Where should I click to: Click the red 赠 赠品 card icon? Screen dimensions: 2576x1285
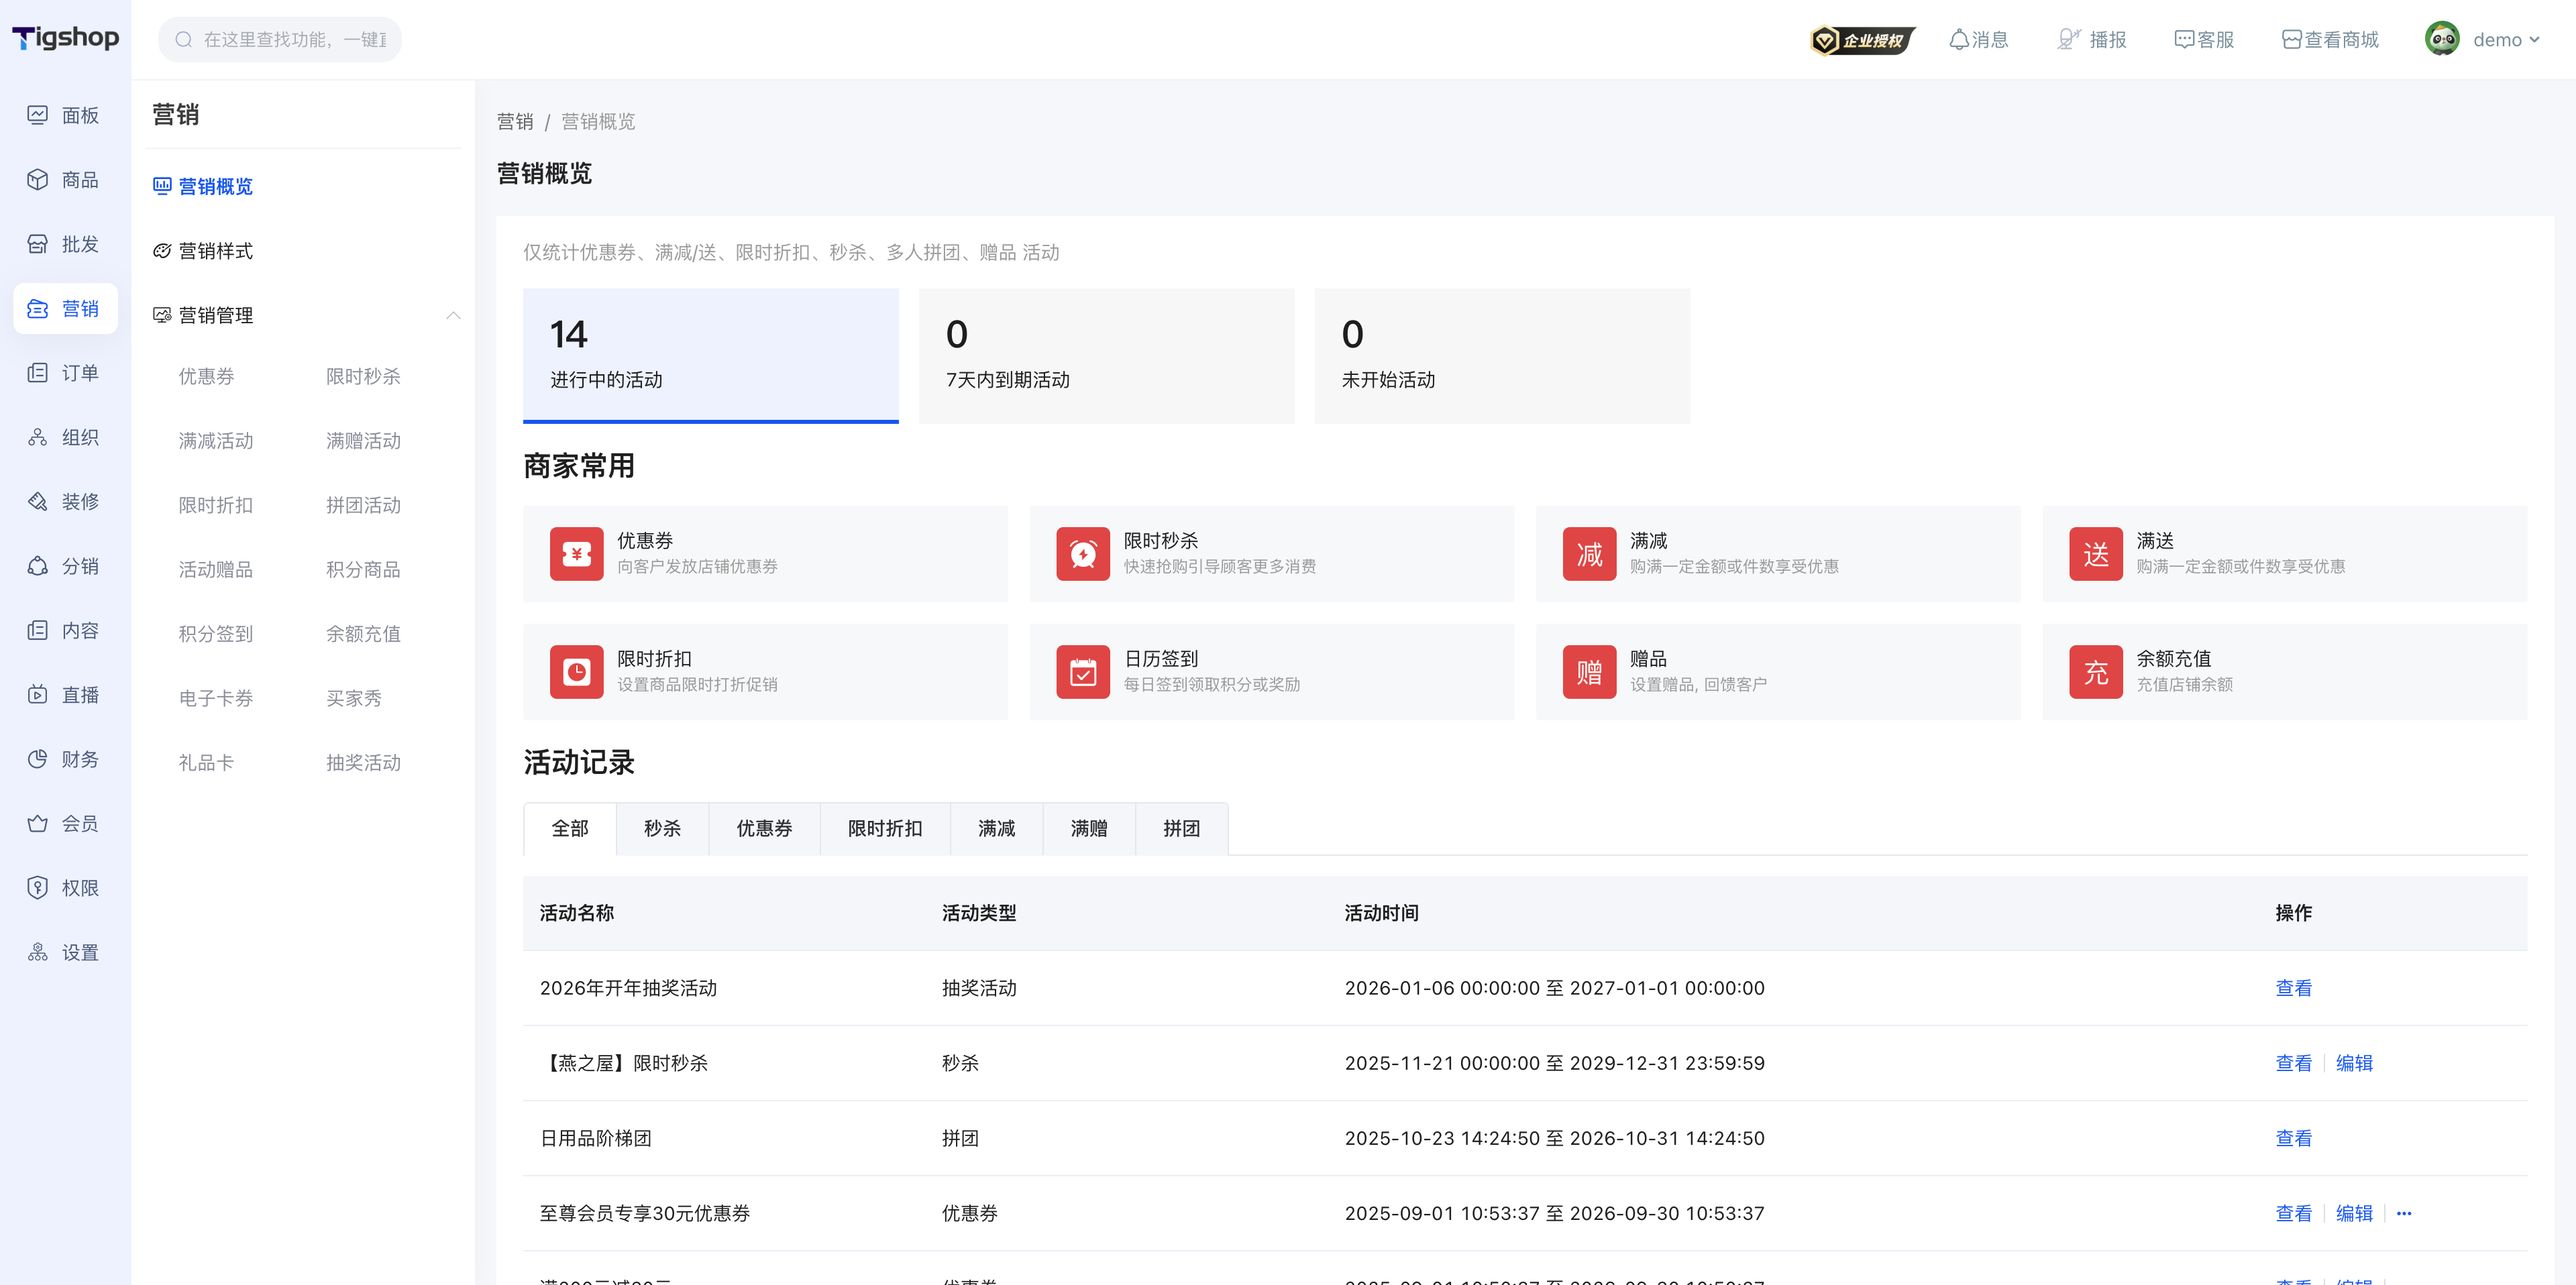[x=1590, y=672]
